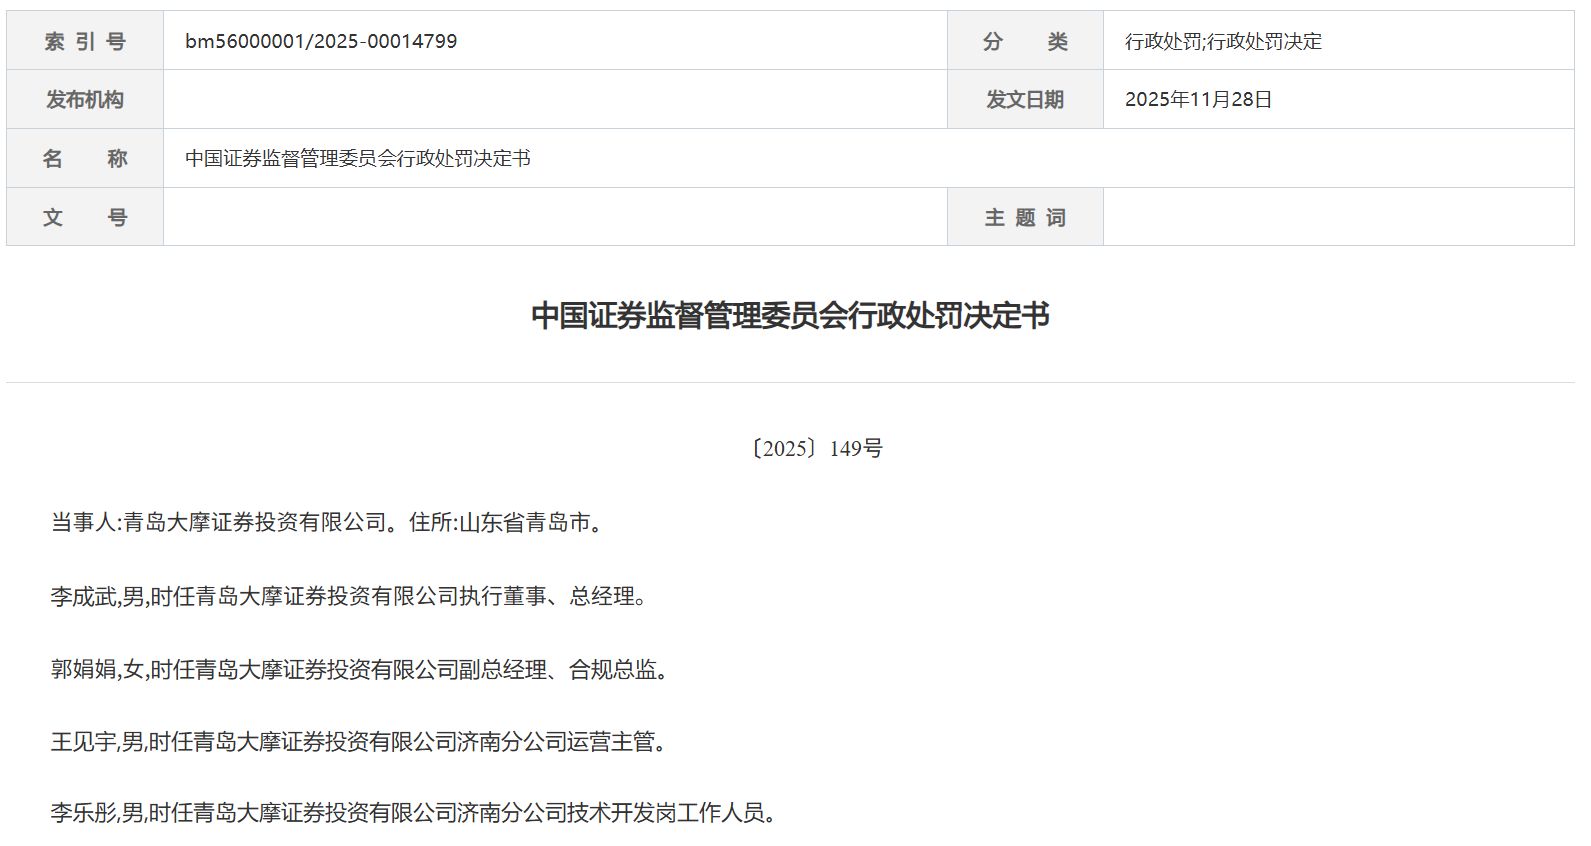Click the line starting with 当事人:青岛大摩证券
The image size is (1591, 846).
[329, 522]
